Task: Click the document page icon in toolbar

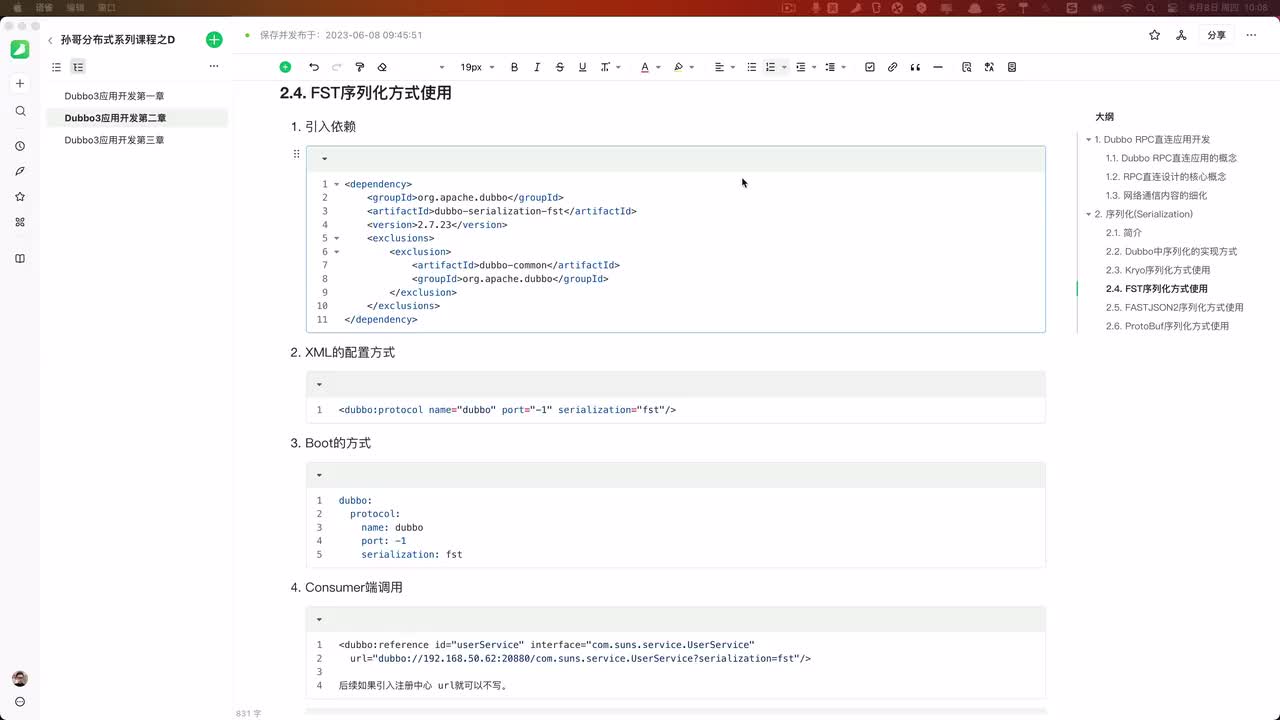Action: coord(1012,67)
